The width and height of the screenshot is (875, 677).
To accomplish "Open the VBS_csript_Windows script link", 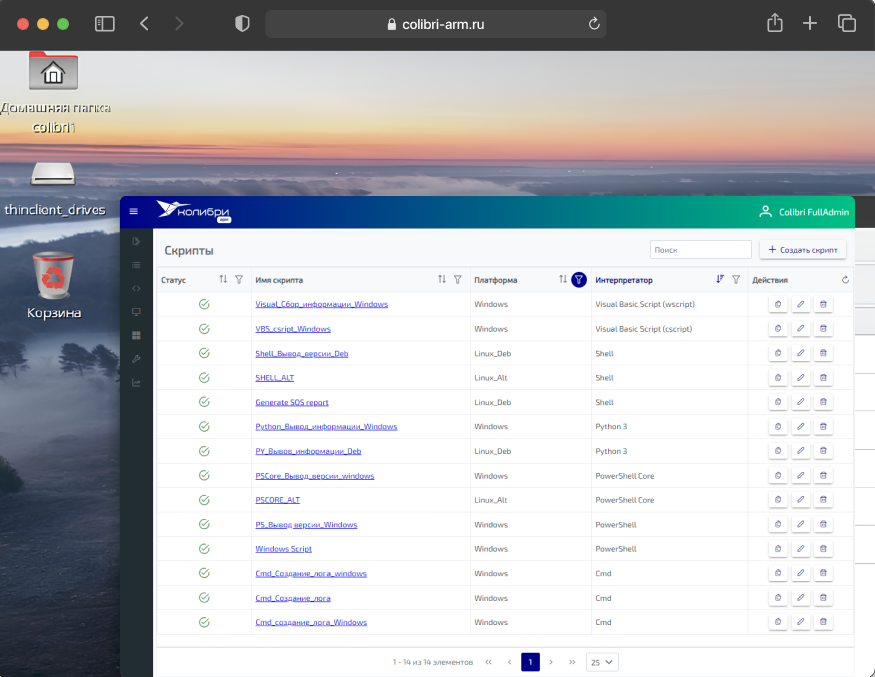I will 293,329.
